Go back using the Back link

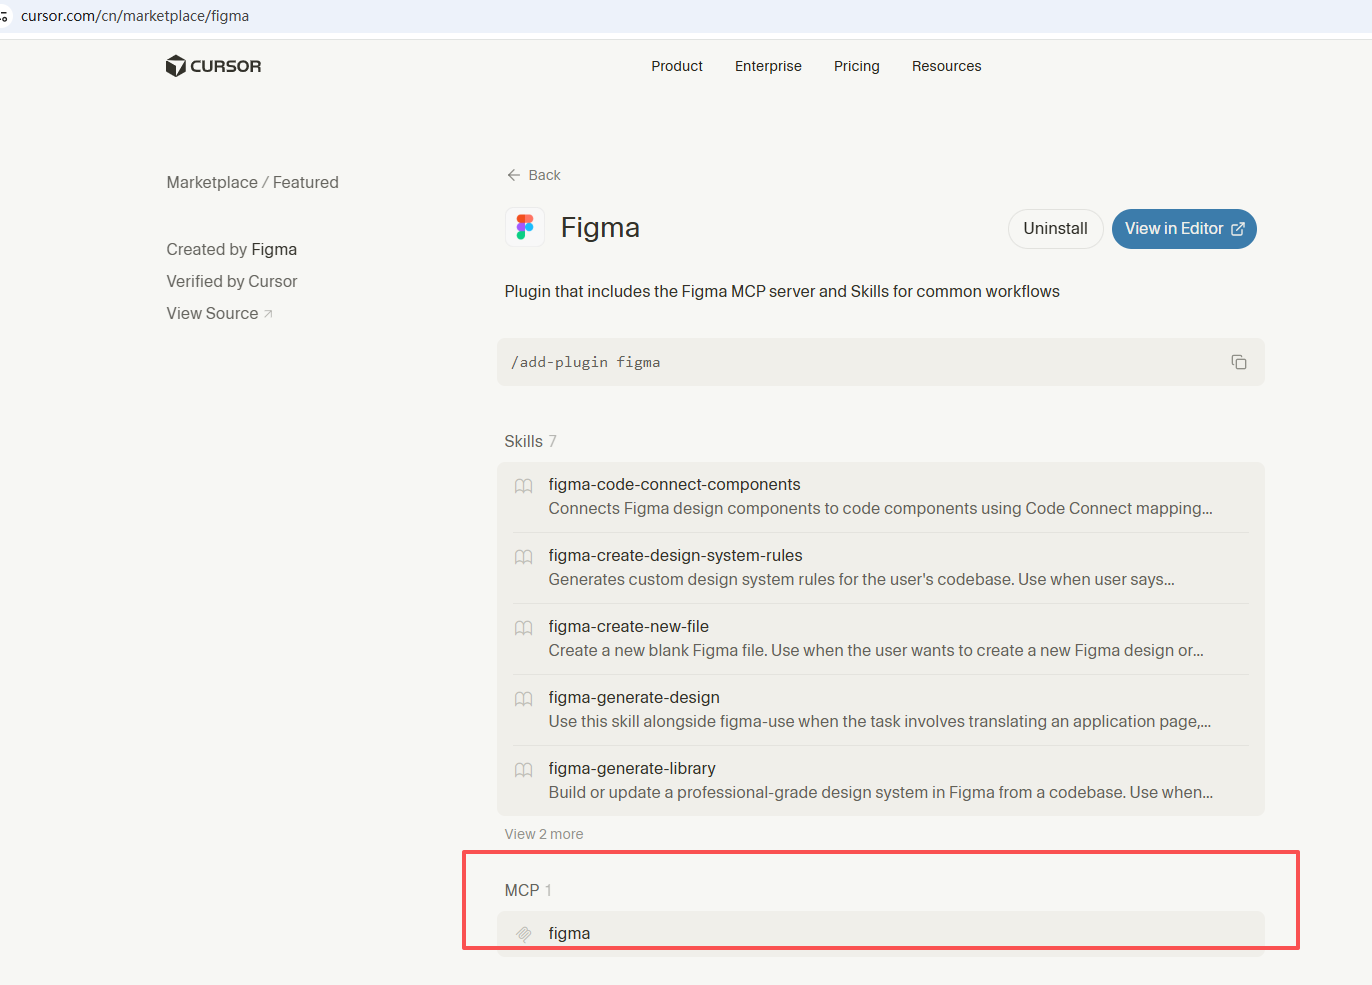pos(534,175)
